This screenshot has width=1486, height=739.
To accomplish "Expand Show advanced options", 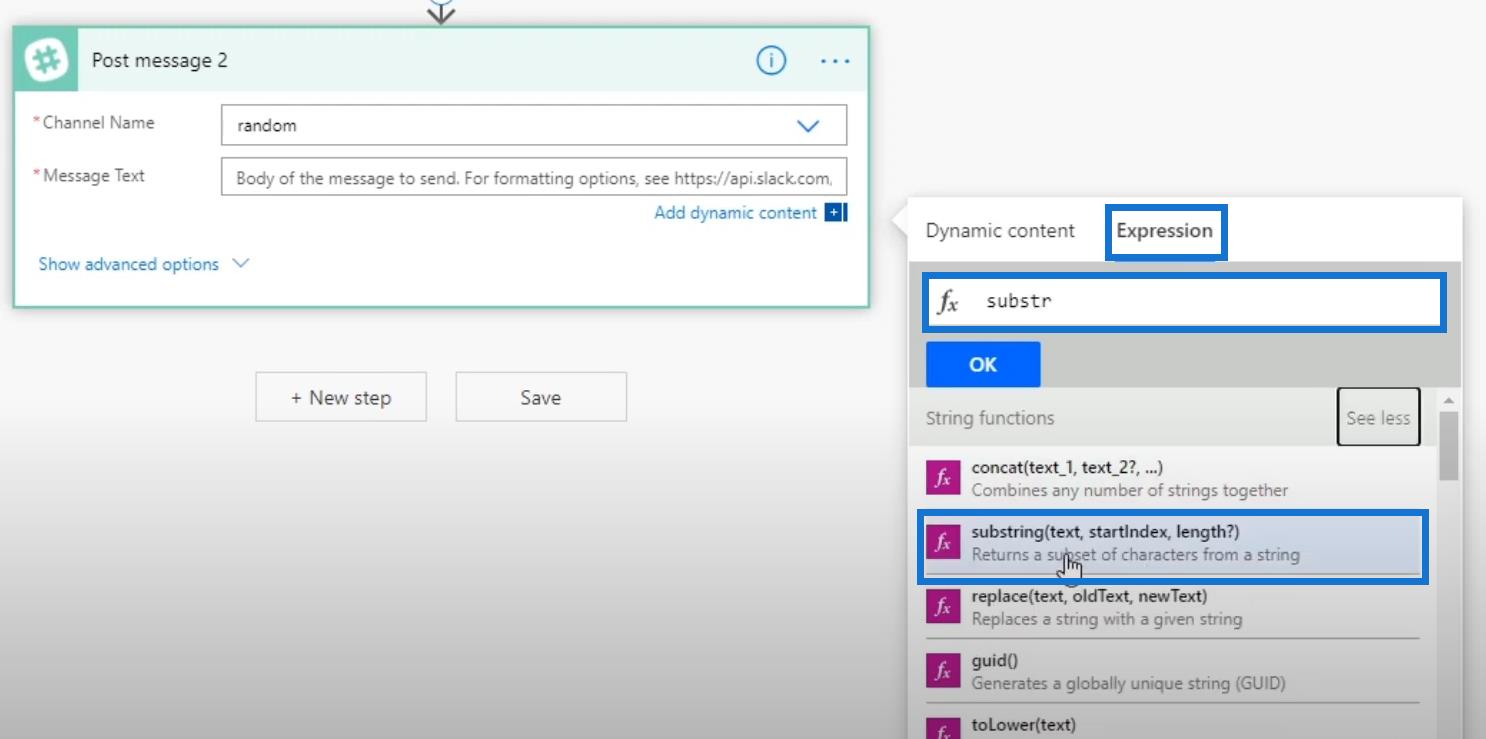I will pos(143,264).
